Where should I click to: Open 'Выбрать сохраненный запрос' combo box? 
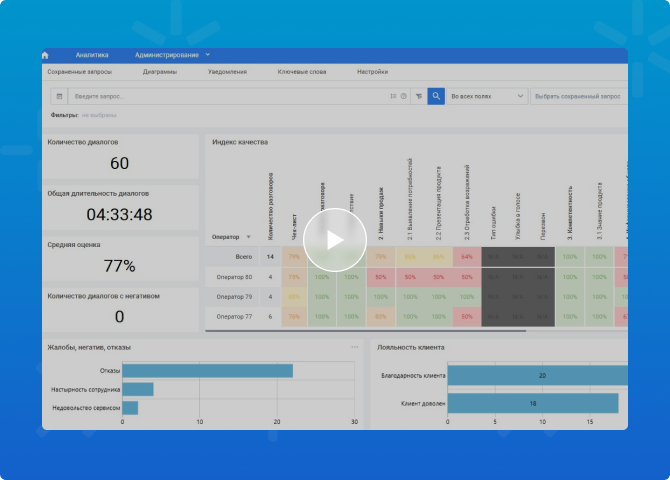coord(578,96)
